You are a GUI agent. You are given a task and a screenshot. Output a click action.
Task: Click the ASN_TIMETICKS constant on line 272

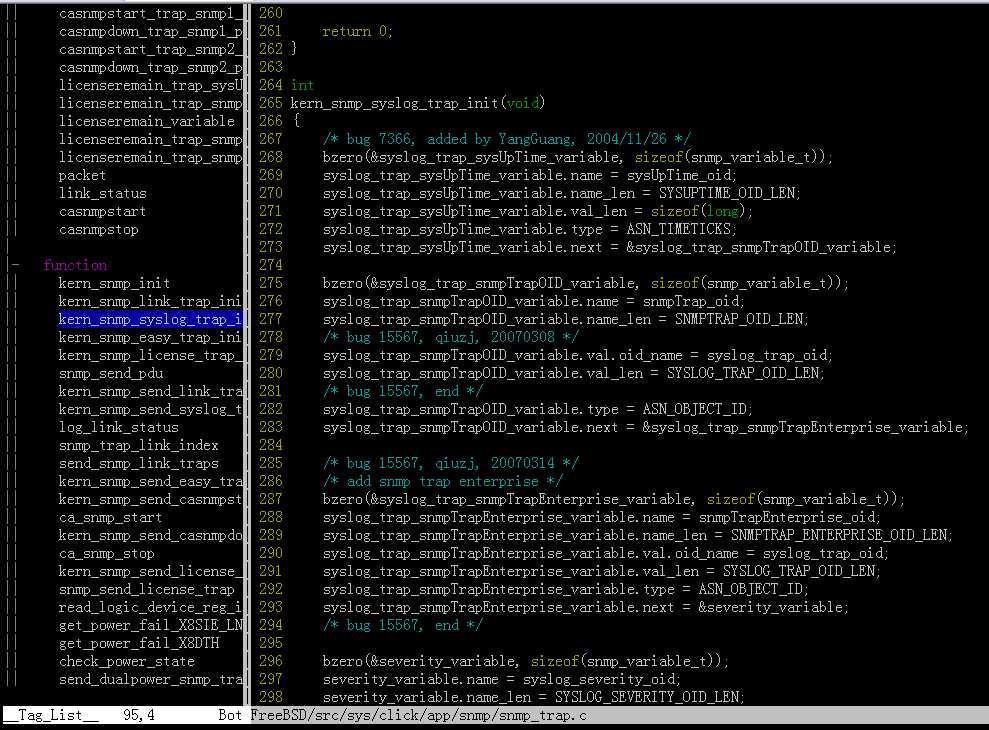click(678, 229)
